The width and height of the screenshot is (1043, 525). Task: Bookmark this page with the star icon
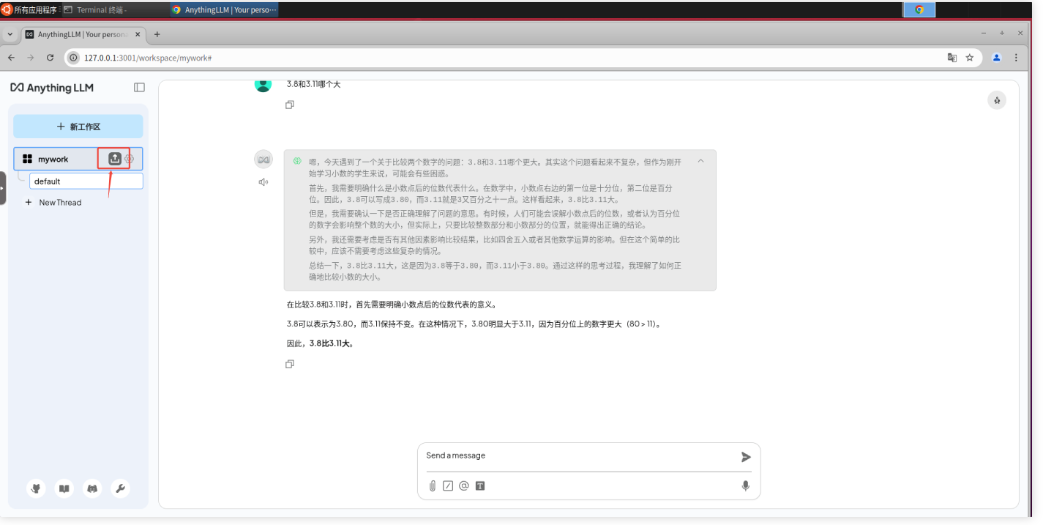point(970,58)
